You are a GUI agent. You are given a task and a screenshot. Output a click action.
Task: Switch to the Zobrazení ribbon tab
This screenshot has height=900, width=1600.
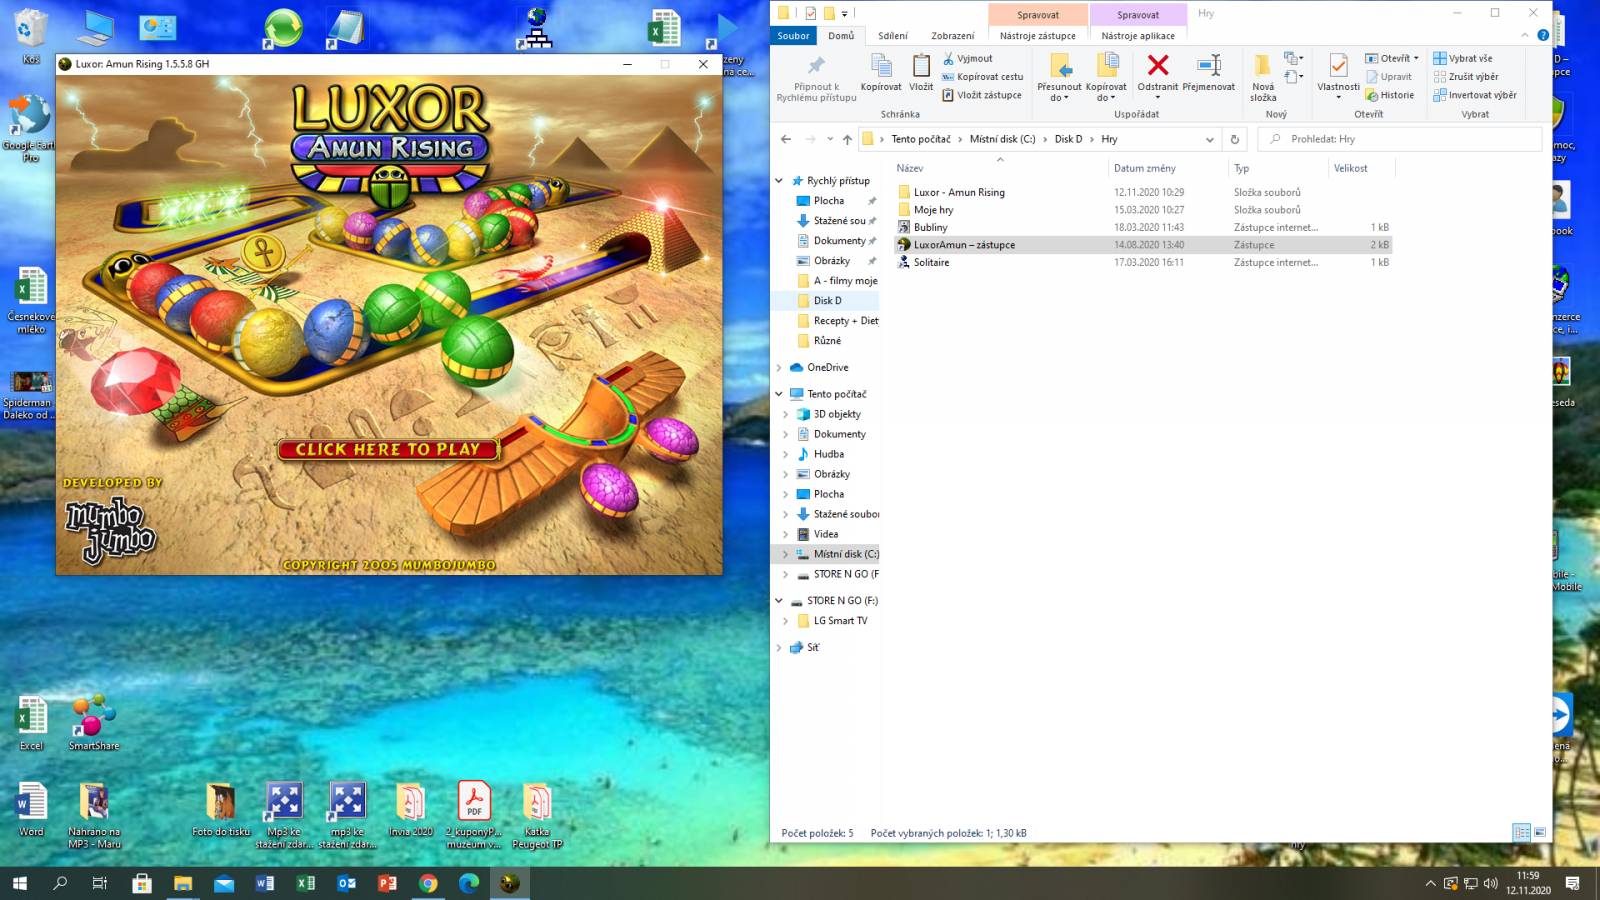coord(953,35)
